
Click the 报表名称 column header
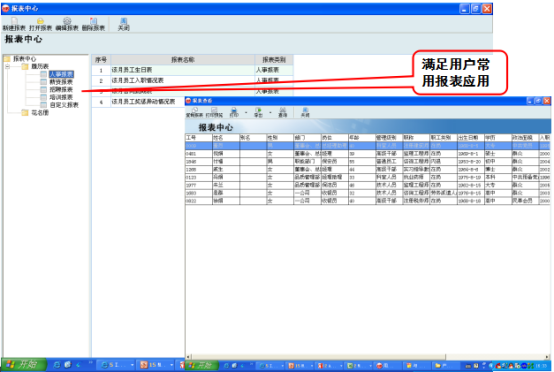click(183, 60)
